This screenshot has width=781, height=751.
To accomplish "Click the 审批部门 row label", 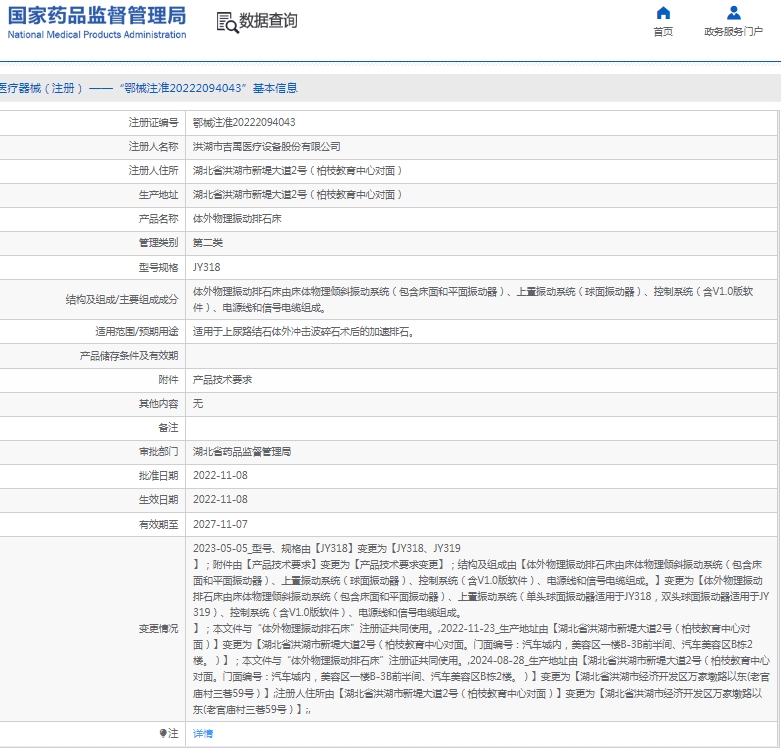I will 158,452.
